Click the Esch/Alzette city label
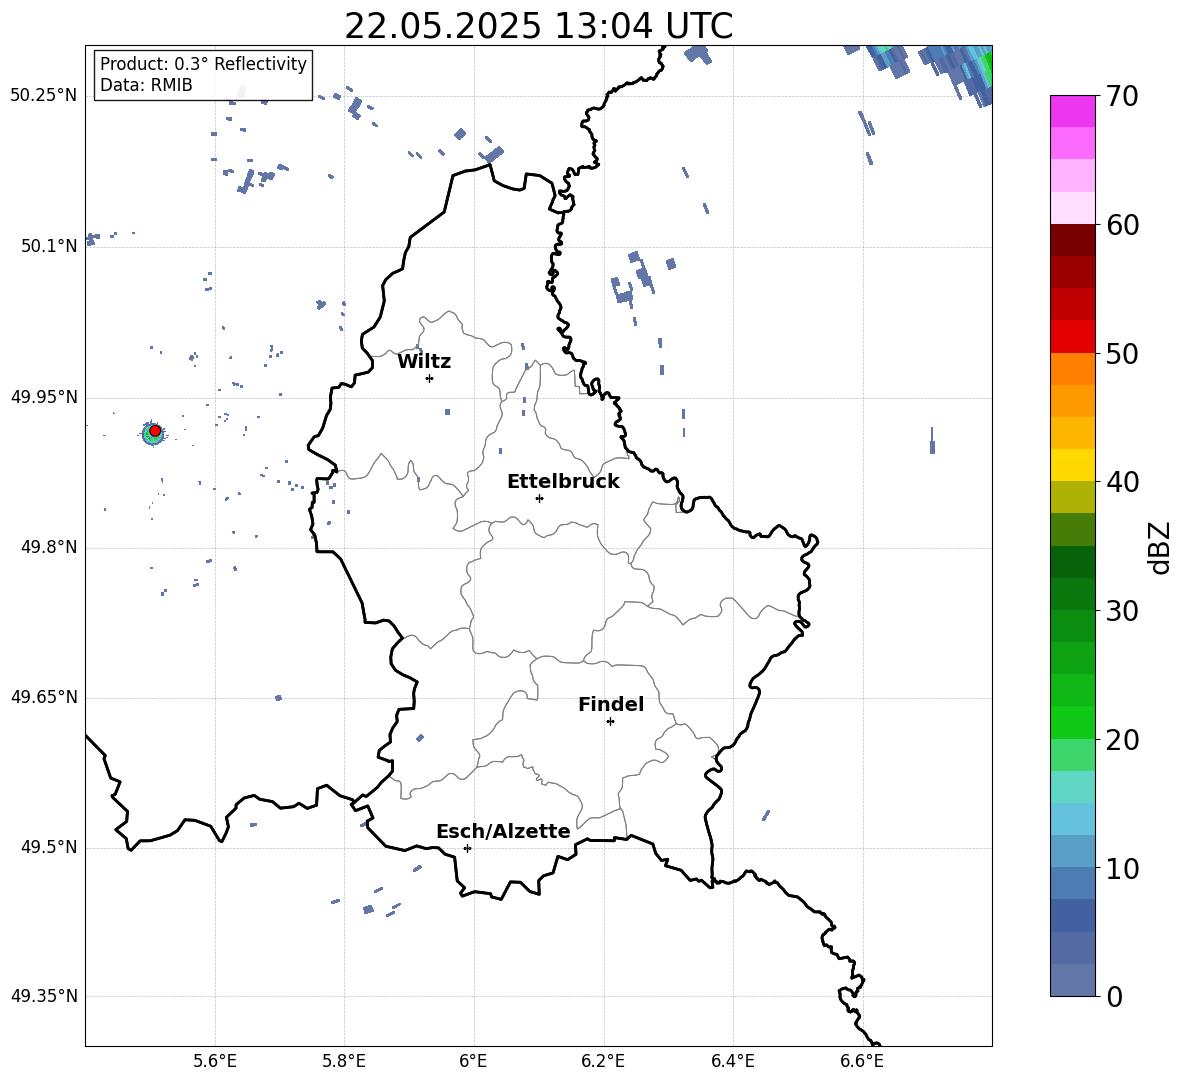This screenshot has height=1081, width=1184. (503, 831)
